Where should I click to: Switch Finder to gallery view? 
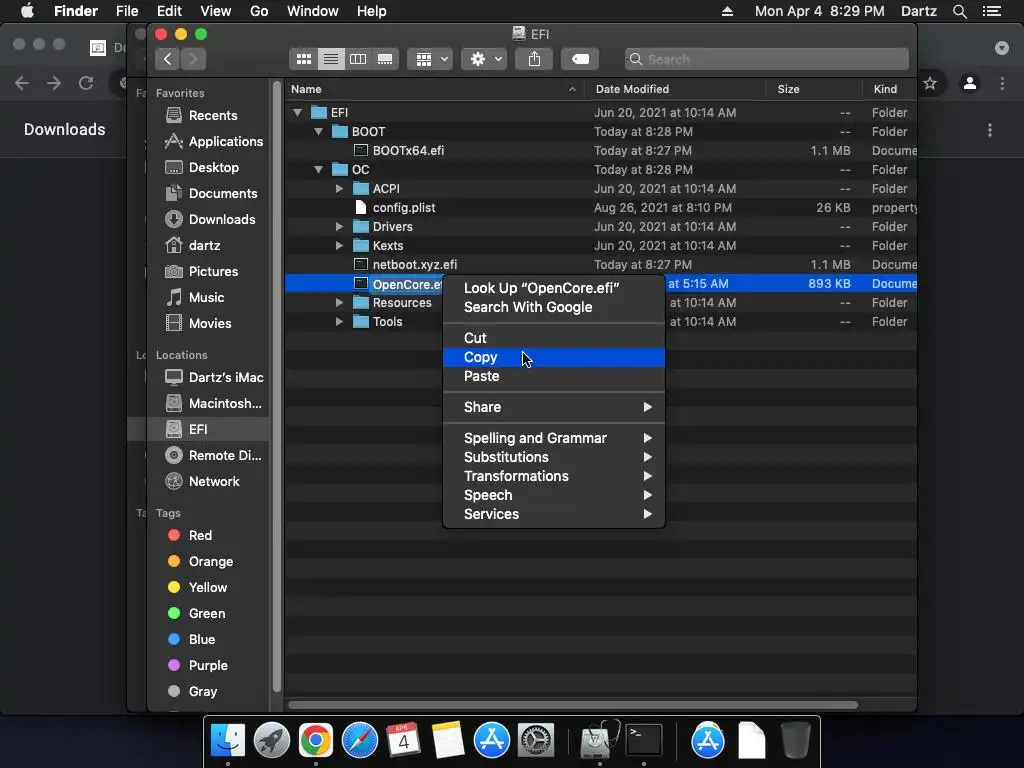tap(385, 59)
